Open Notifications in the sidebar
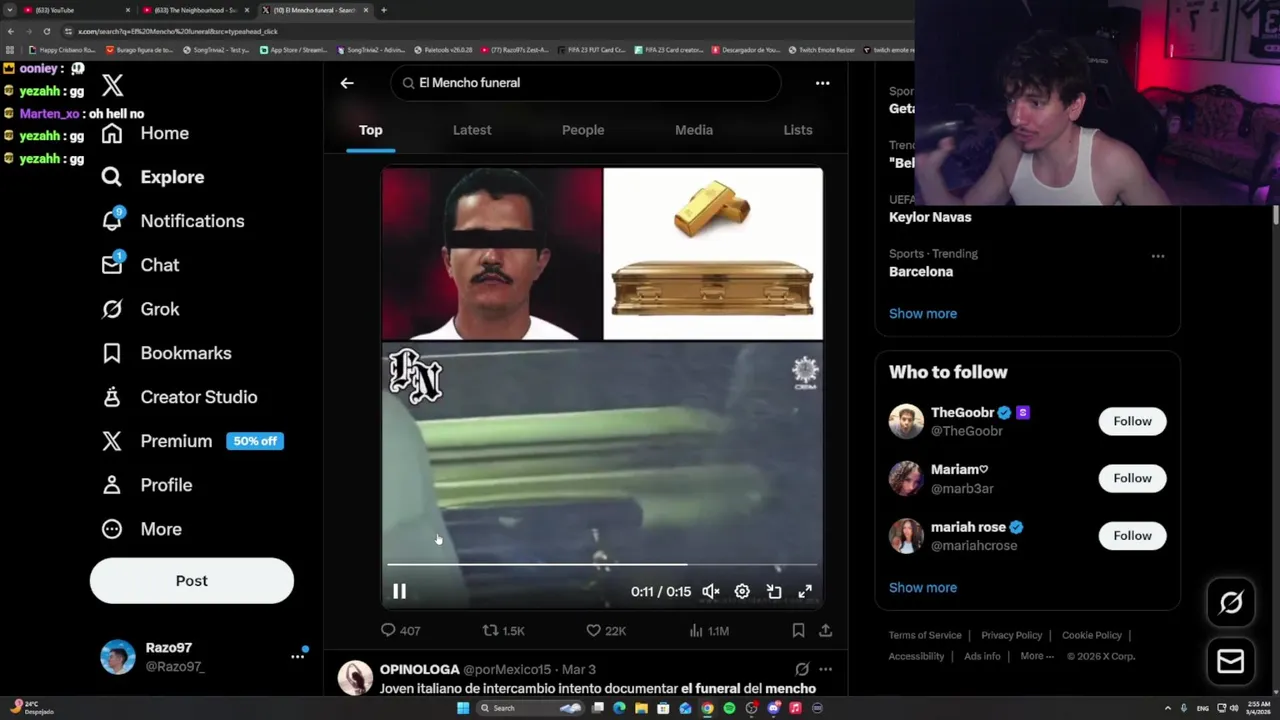The height and width of the screenshot is (720, 1280). [x=172, y=221]
